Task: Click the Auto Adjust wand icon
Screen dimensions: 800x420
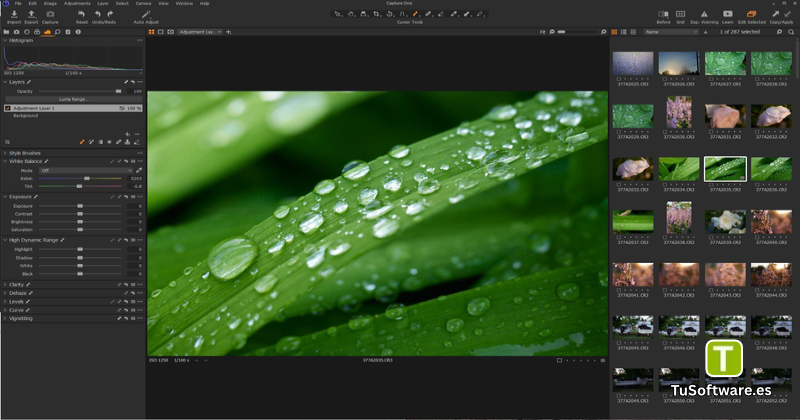Action: (146, 14)
